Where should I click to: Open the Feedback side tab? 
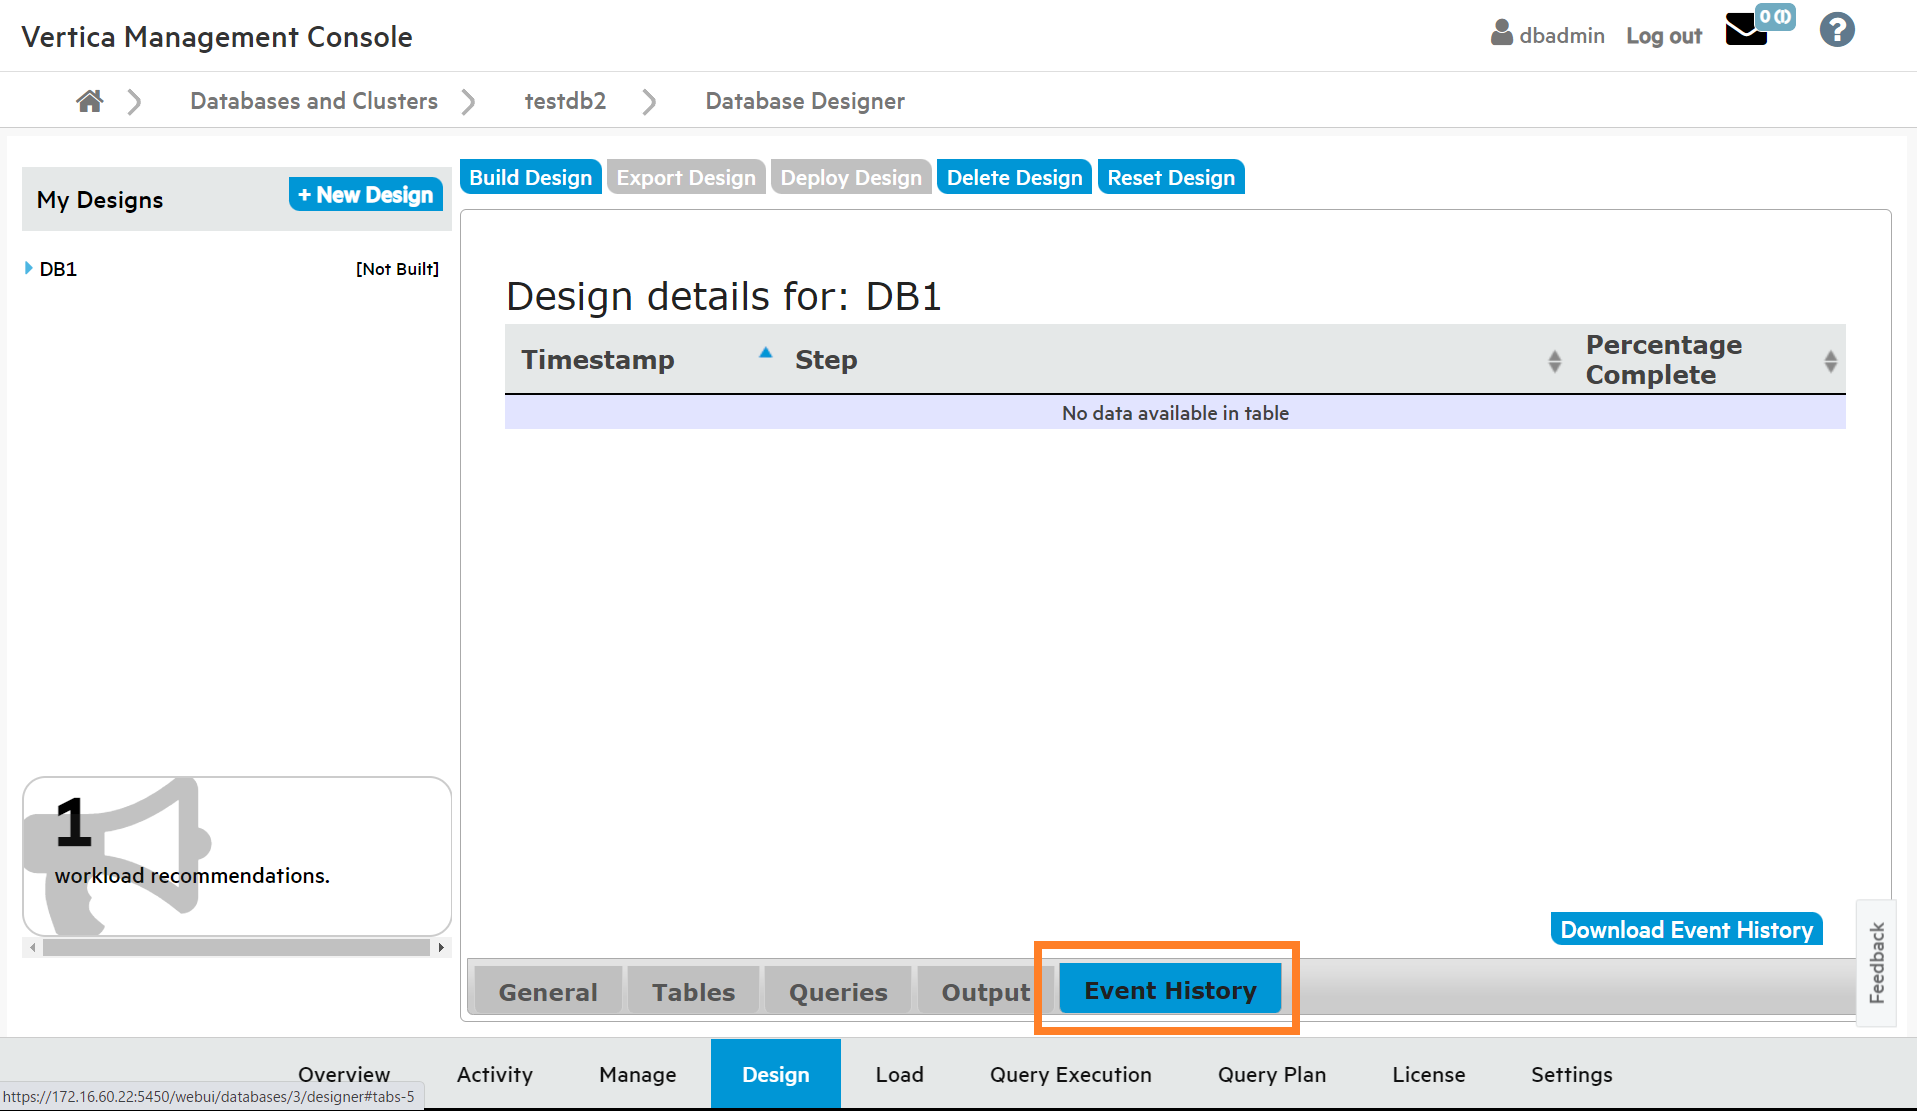pyautogui.click(x=1876, y=962)
